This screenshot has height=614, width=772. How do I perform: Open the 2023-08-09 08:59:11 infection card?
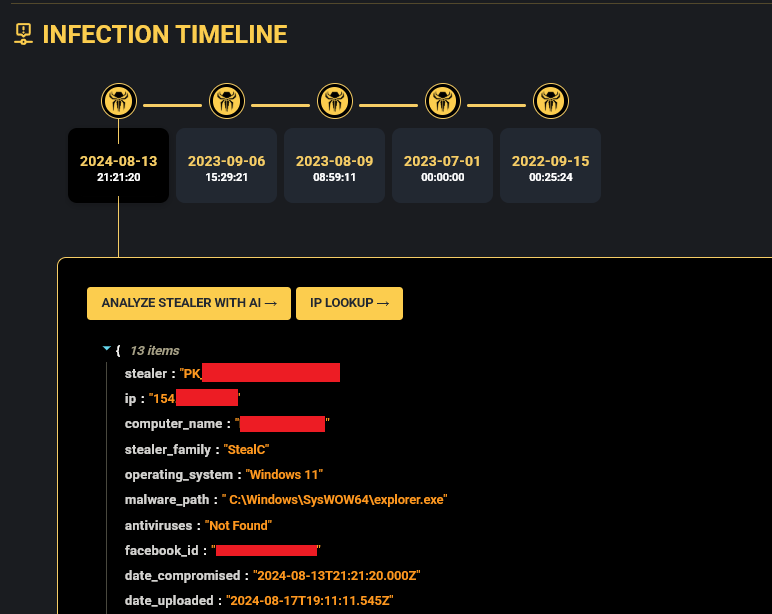[334, 166]
